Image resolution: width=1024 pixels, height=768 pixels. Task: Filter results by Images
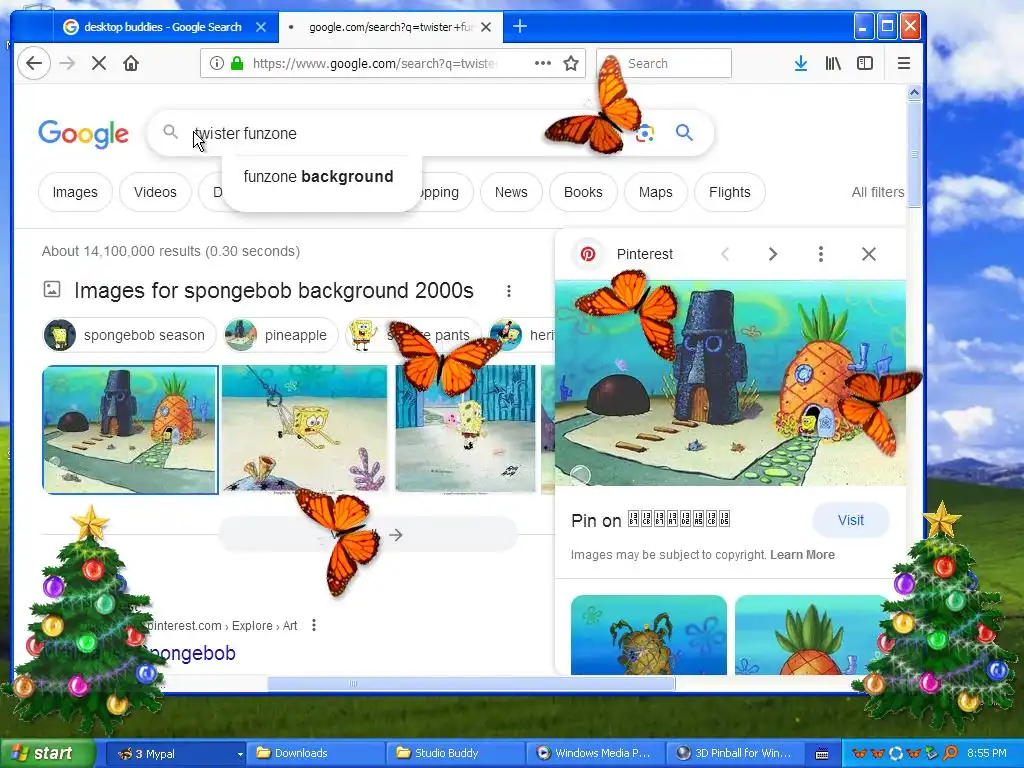(x=75, y=192)
